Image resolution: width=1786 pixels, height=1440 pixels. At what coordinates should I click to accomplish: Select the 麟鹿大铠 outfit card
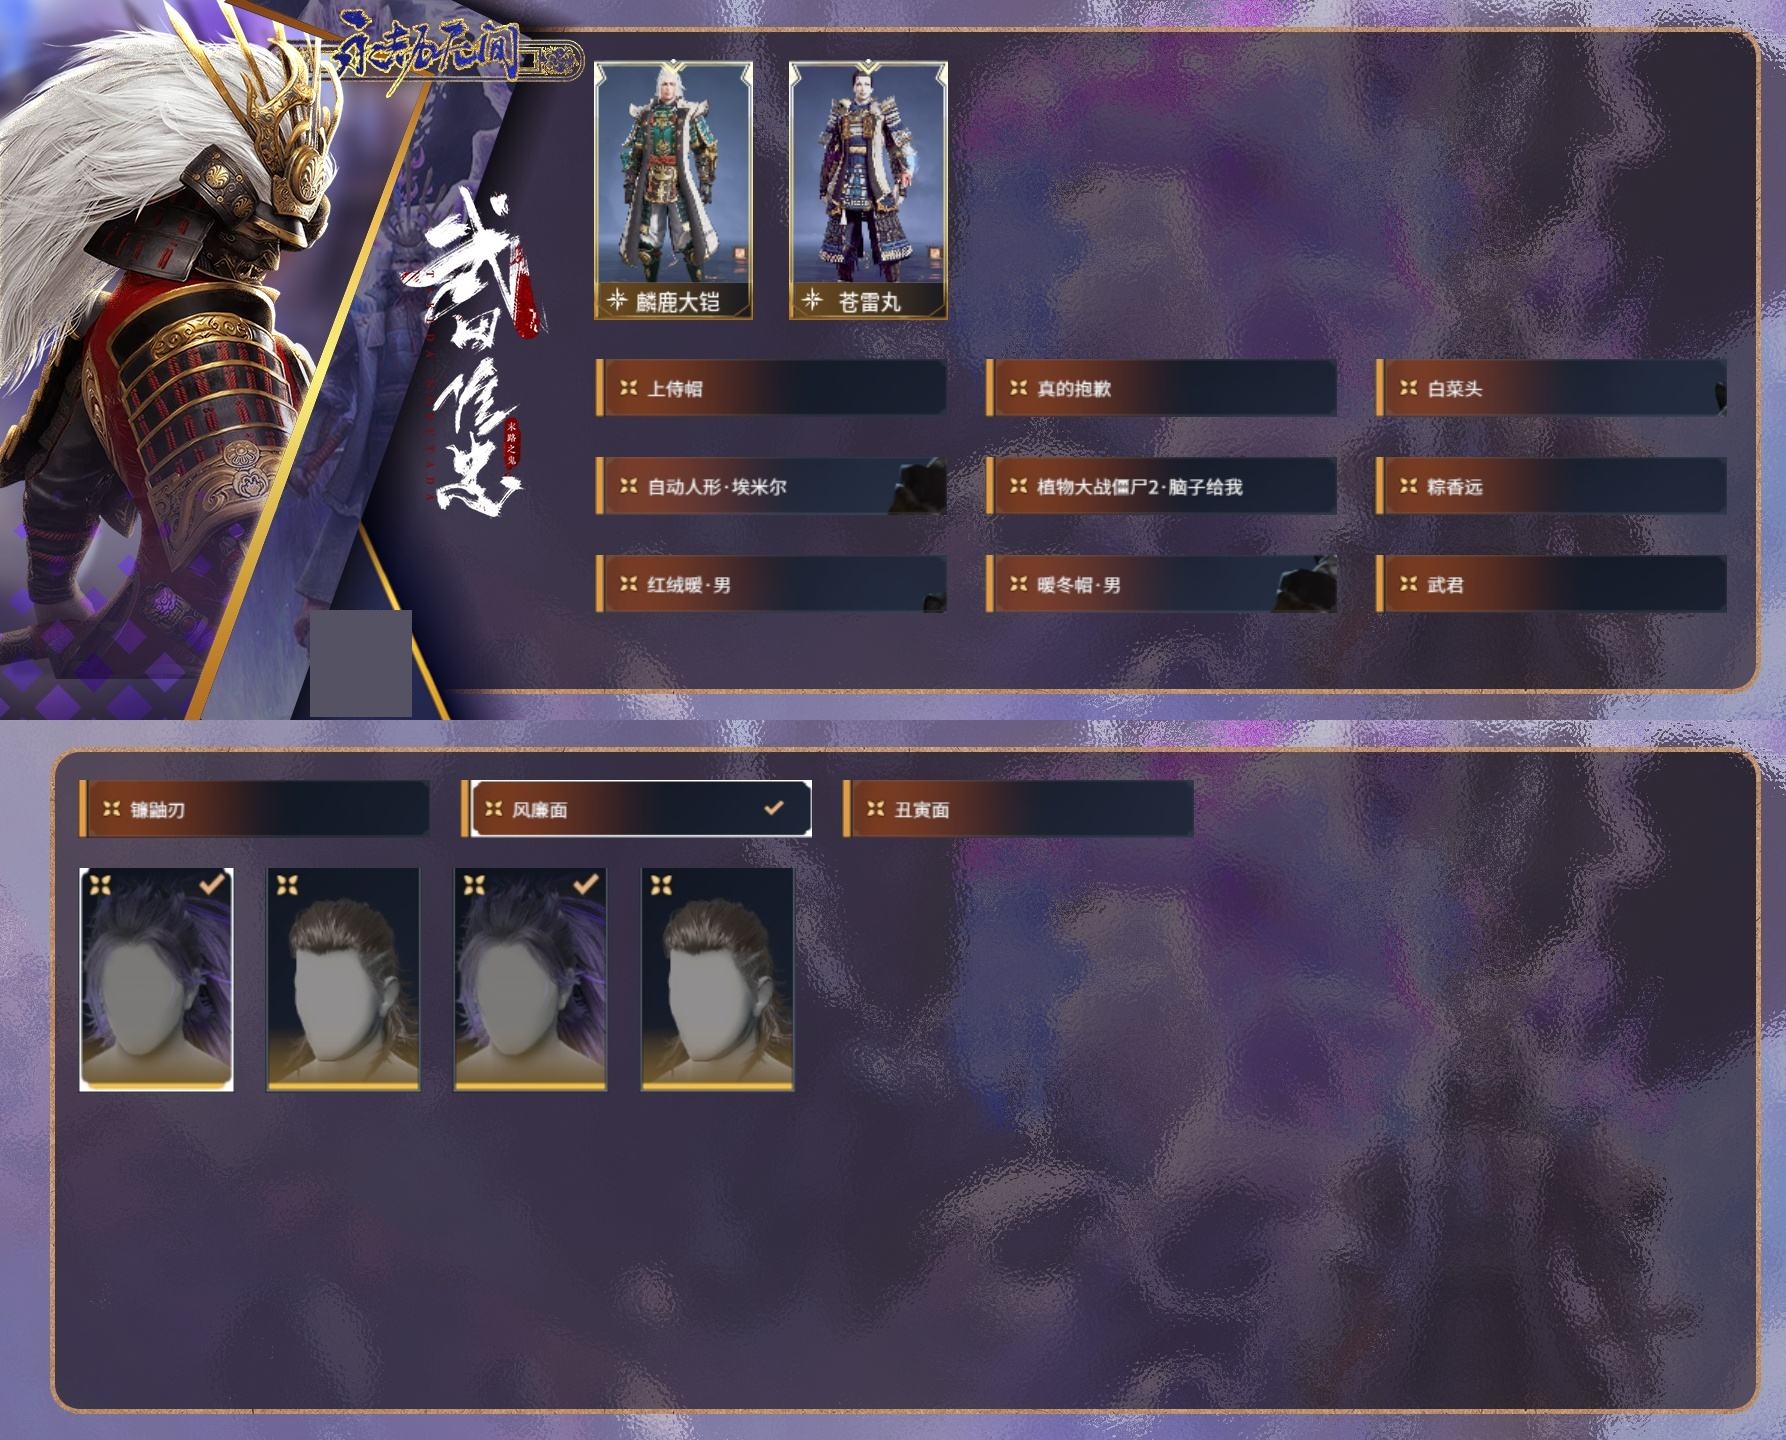point(673,191)
